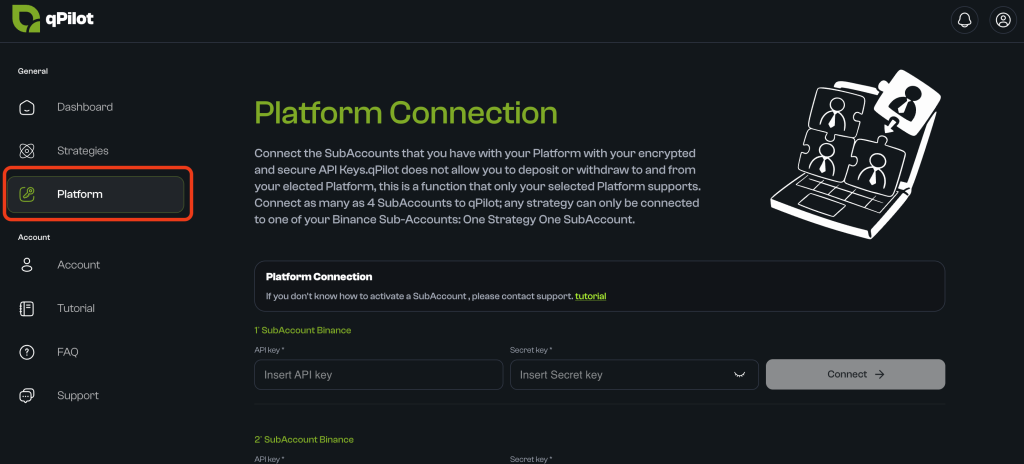1024x464 pixels.
Task: Open the user profile icon
Action: [x=1001, y=20]
